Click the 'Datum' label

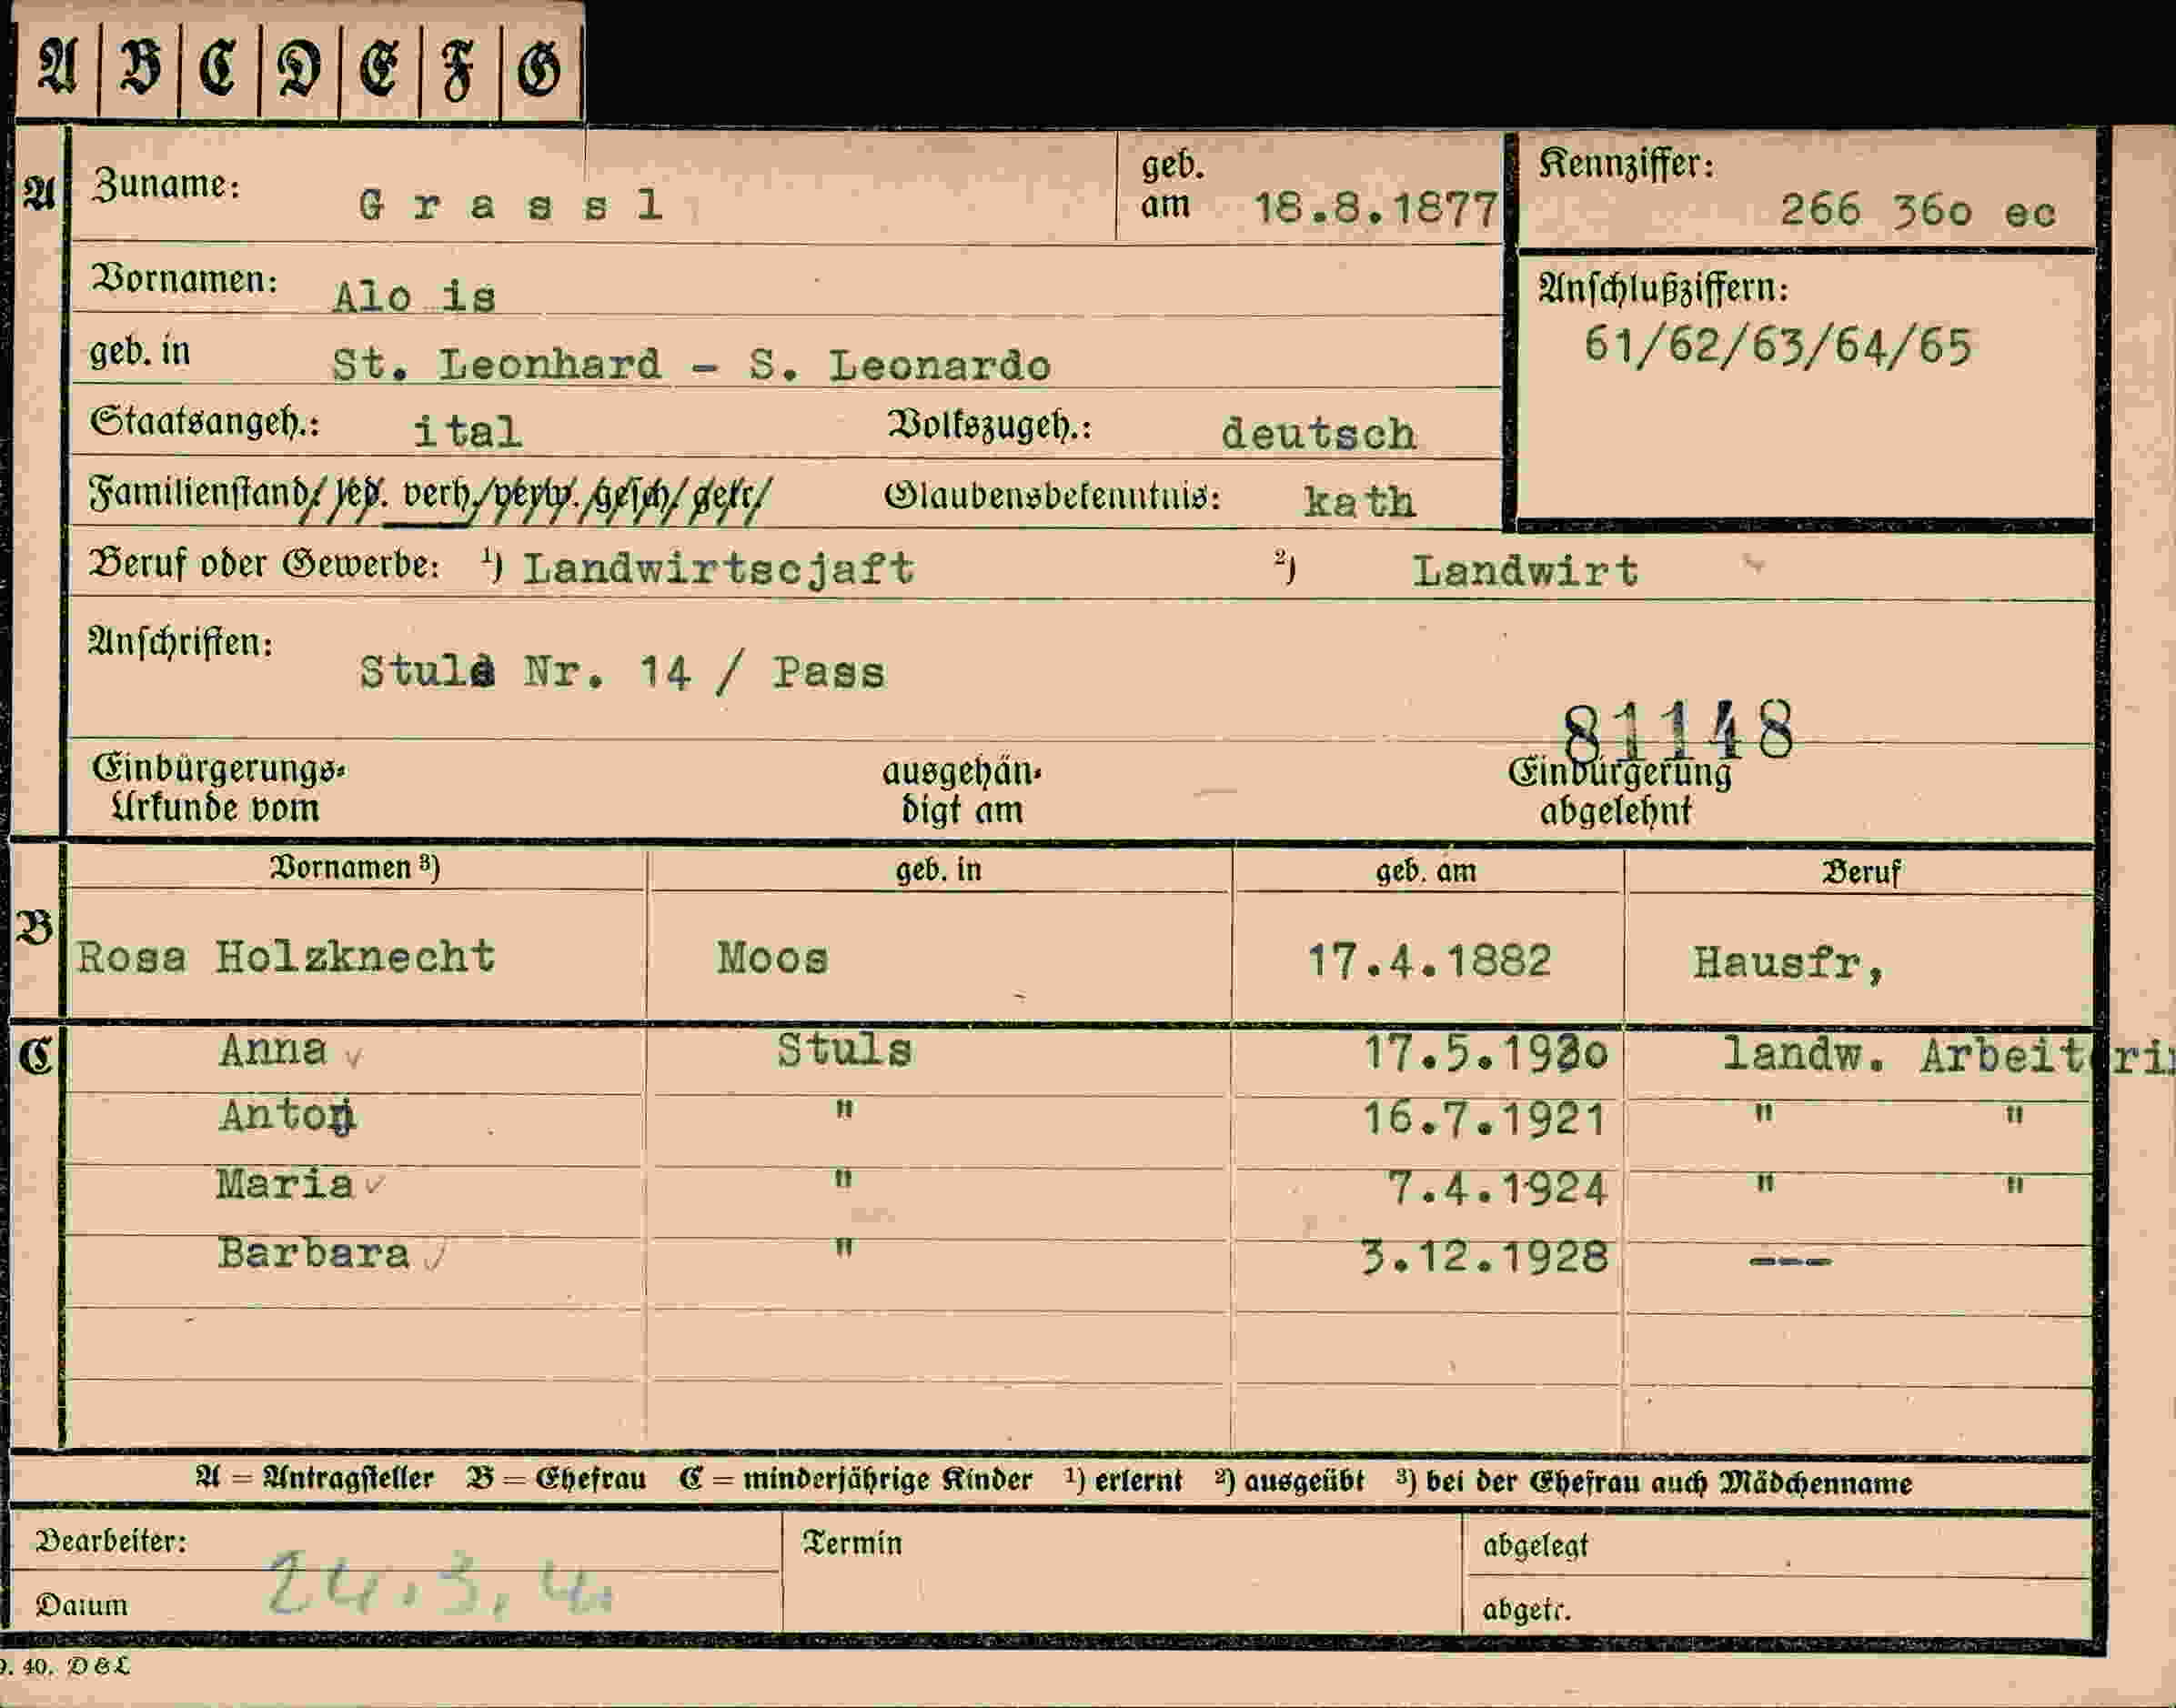click(82, 1605)
